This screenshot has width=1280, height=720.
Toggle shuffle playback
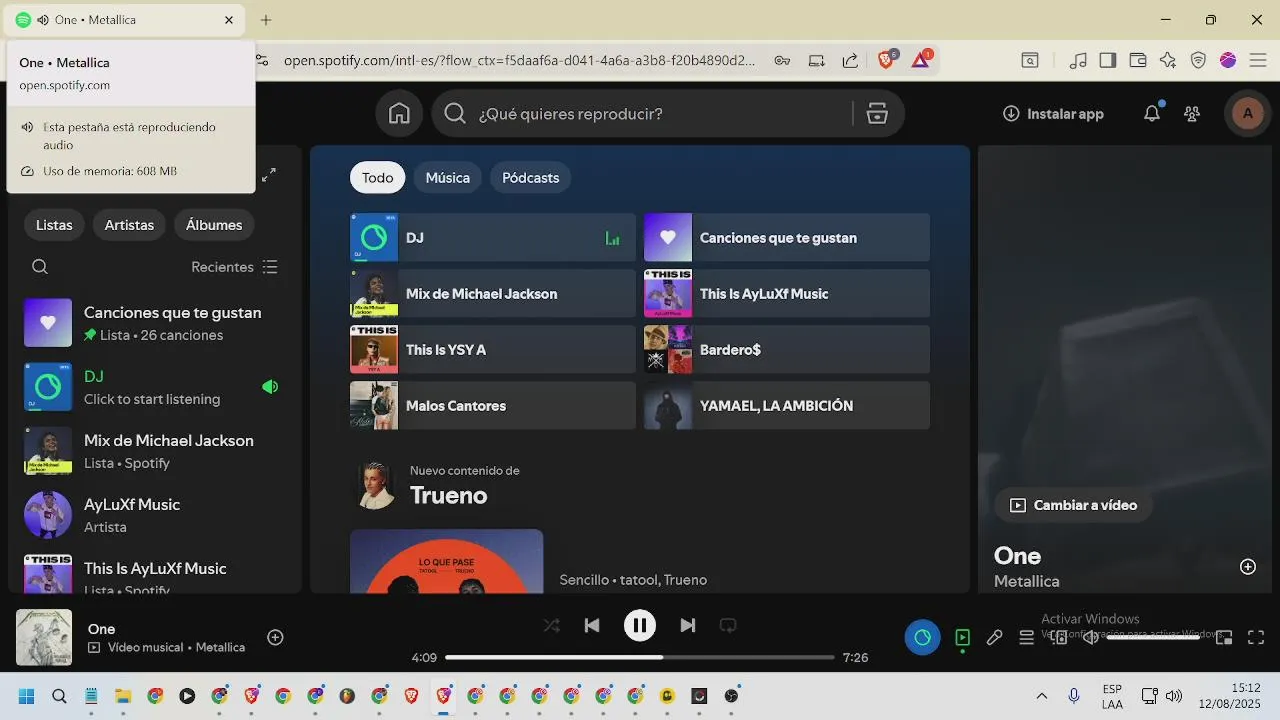coord(551,626)
